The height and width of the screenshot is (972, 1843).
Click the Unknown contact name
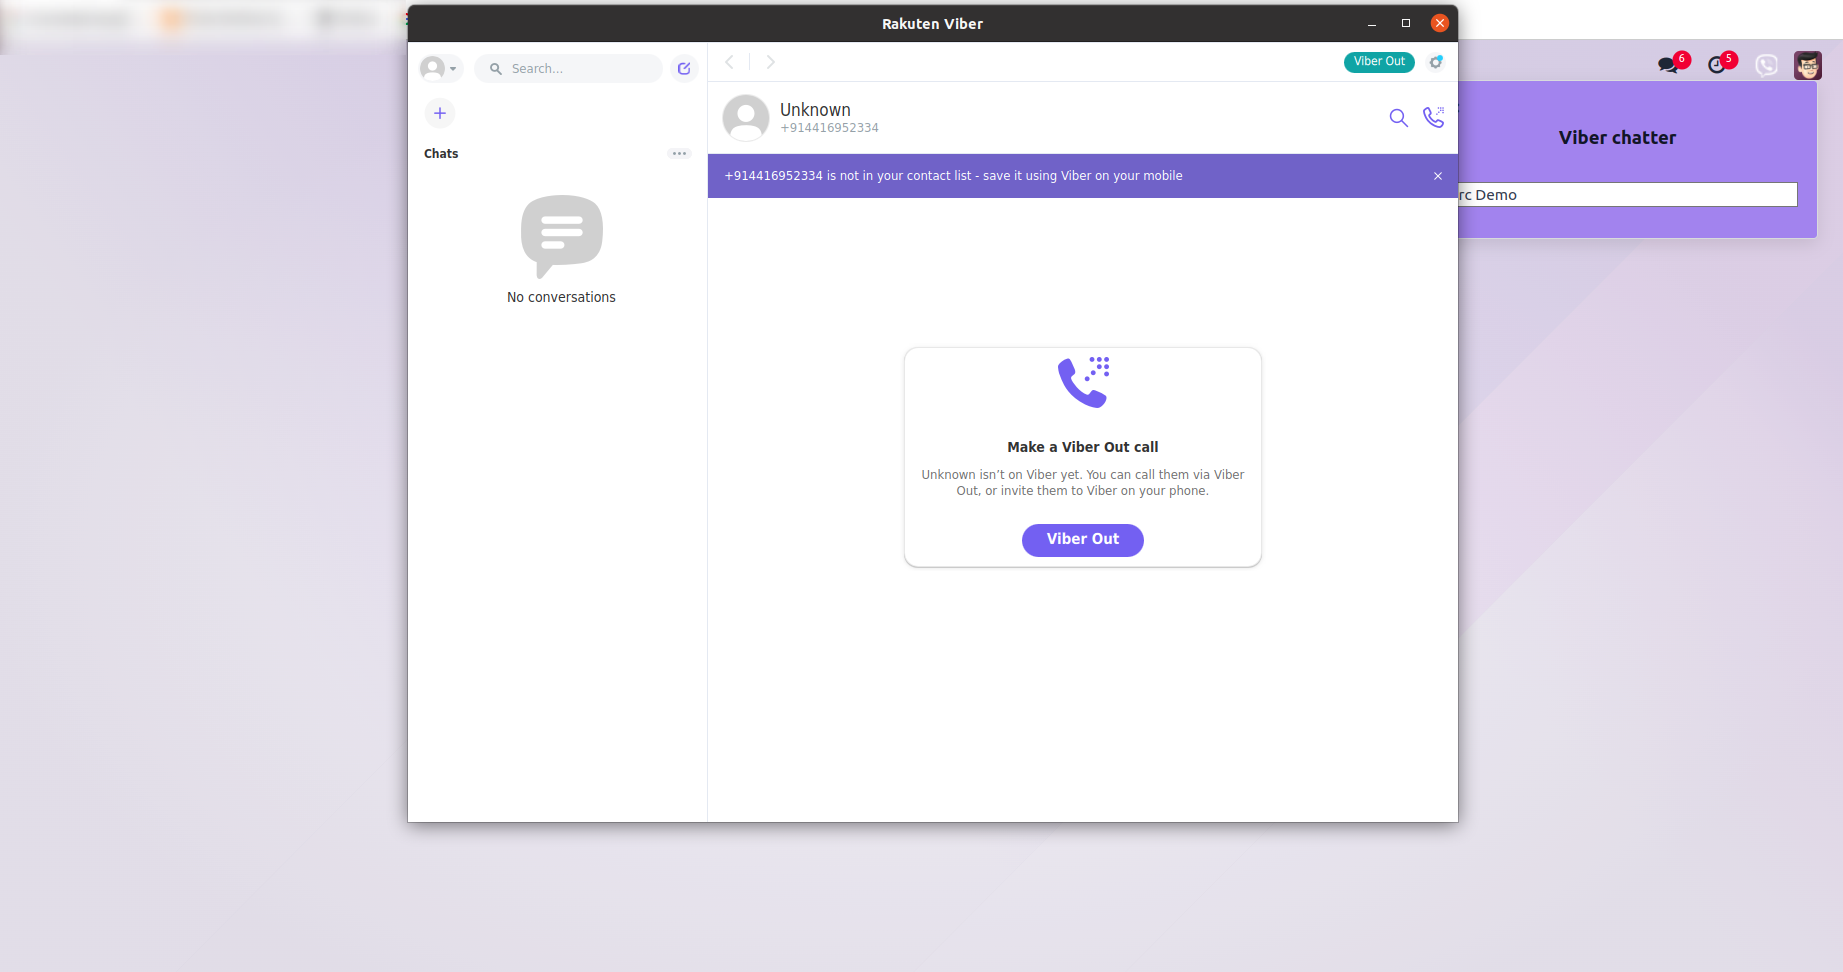pyautogui.click(x=815, y=110)
